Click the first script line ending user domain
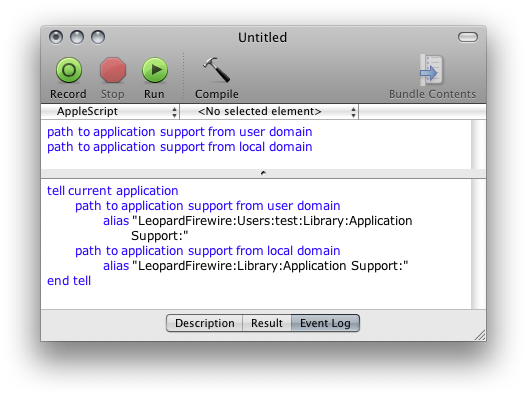 179,132
